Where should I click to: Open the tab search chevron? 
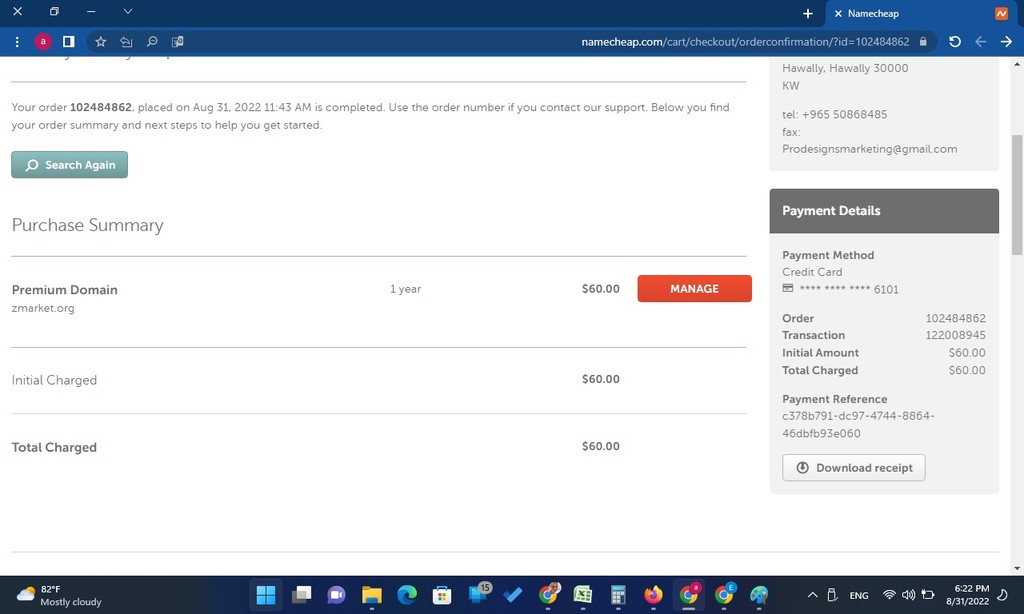point(128,12)
